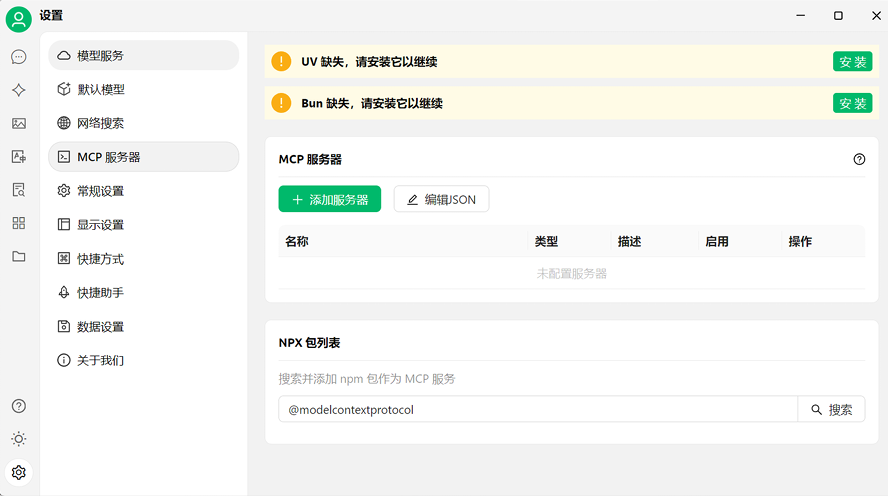
Task: Focus the npm package search input field
Action: coord(538,409)
